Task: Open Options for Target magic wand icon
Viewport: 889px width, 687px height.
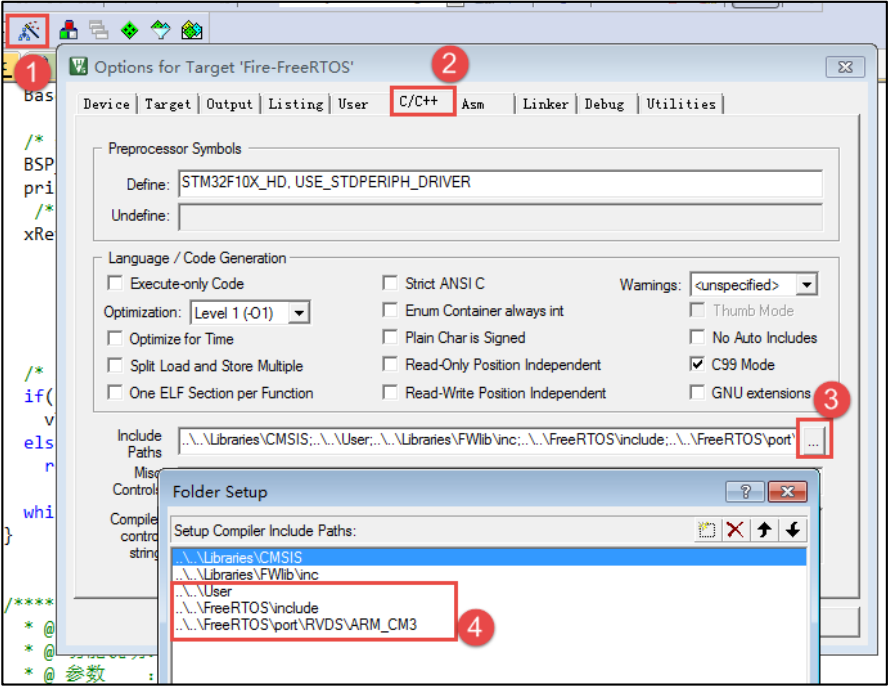Action: pos(28,30)
